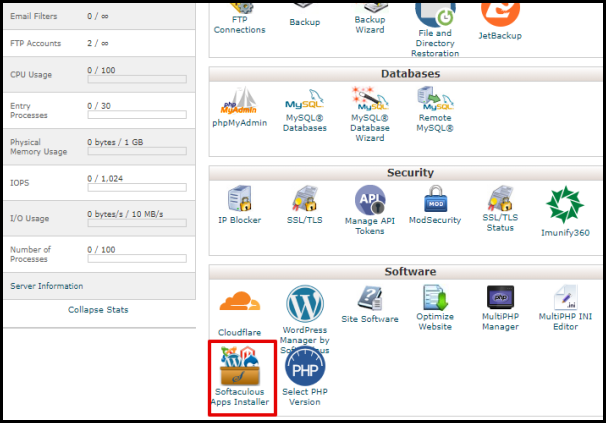The height and width of the screenshot is (423, 606).
Task: Open SSL/TLS Status page
Action: (500, 209)
